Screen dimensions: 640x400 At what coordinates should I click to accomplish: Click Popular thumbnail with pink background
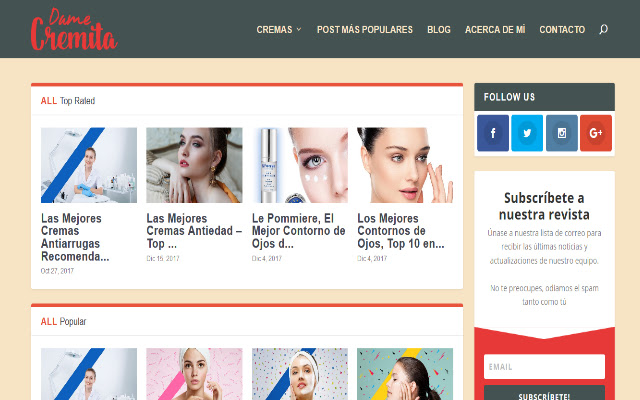pos(194,374)
